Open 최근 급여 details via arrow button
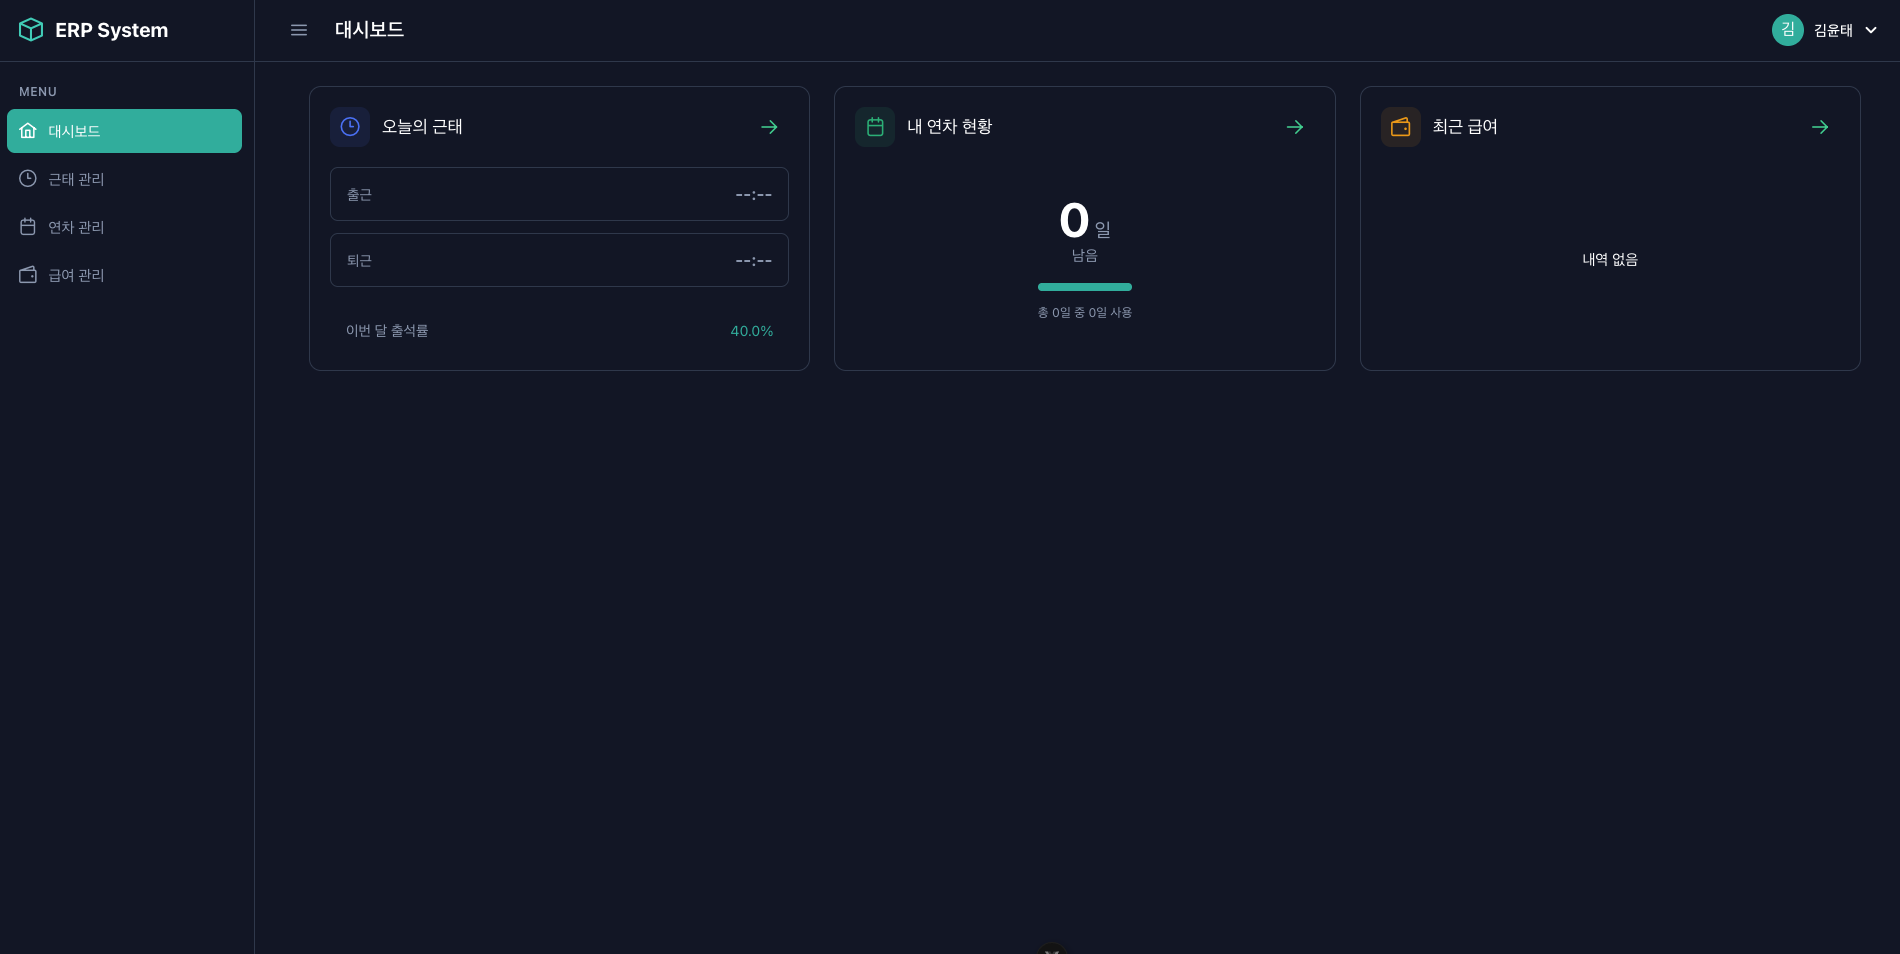 pyautogui.click(x=1820, y=127)
